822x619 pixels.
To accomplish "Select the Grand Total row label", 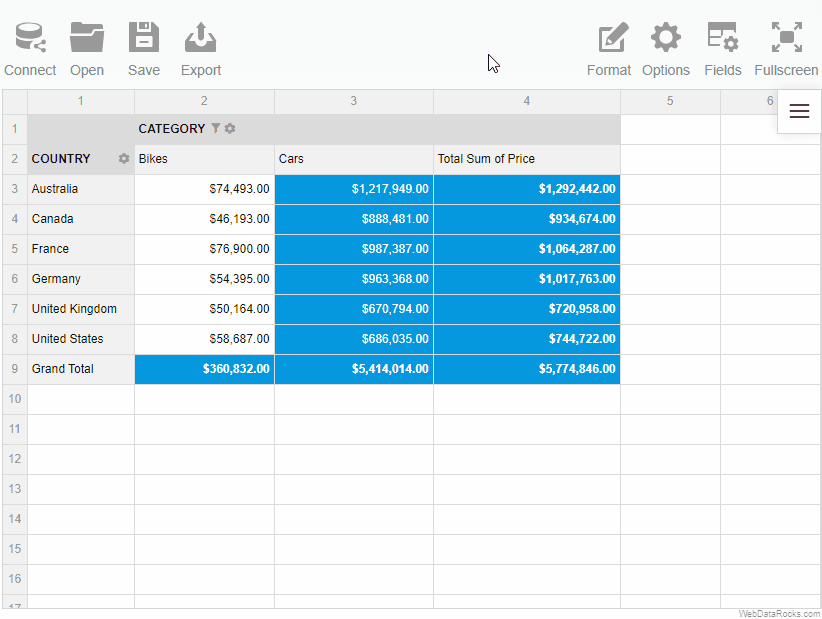I will pyautogui.click(x=81, y=369).
